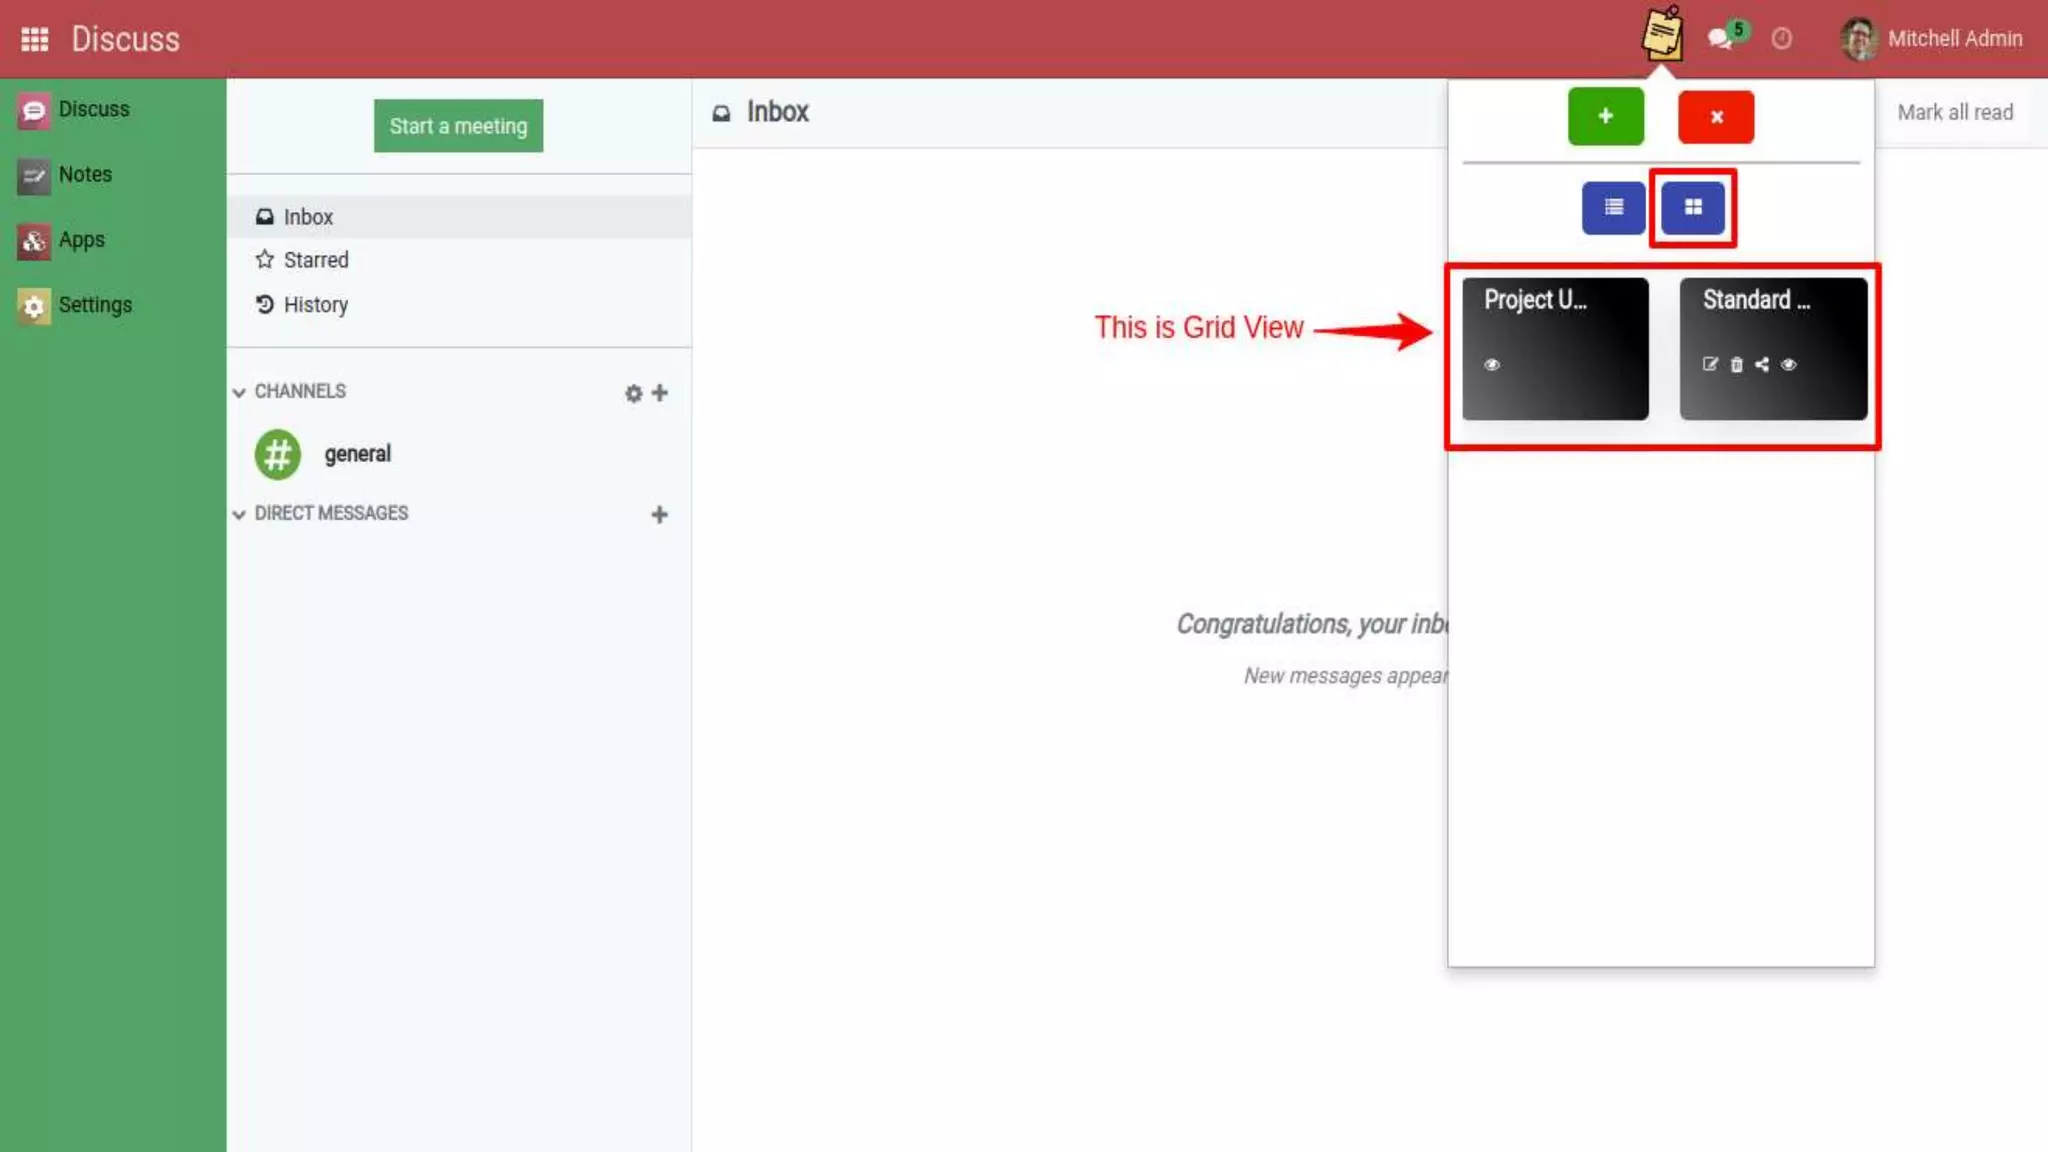Viewport: 2048px width, 1152px height.
Task: Click the green add note button
Action: 1605,116
